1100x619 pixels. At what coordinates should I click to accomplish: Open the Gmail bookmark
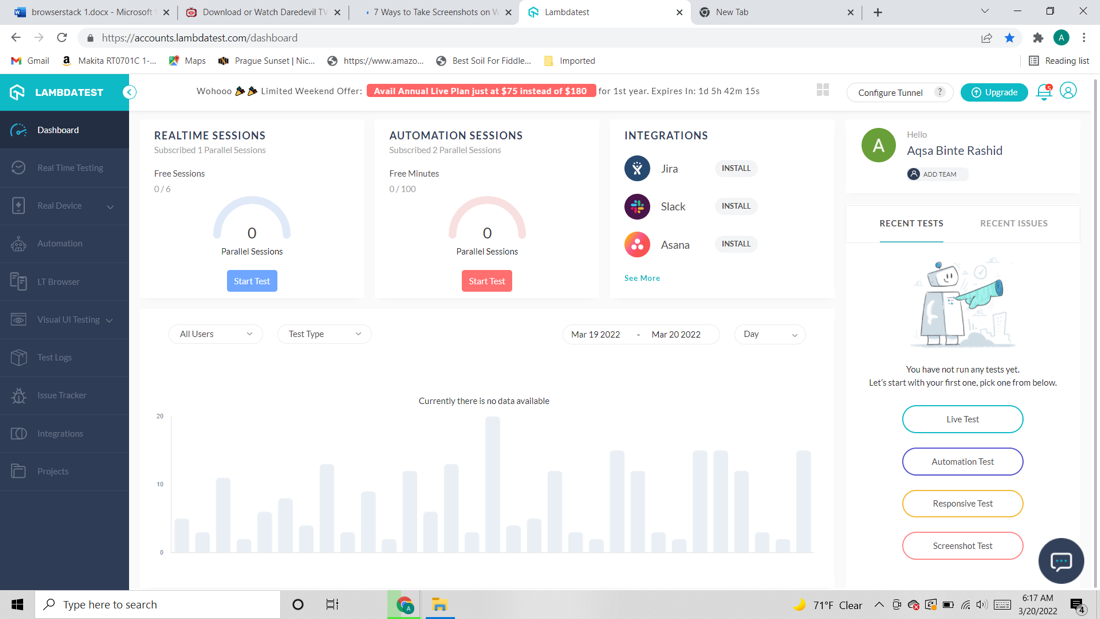pyautogui.click(x=30, y=61)
